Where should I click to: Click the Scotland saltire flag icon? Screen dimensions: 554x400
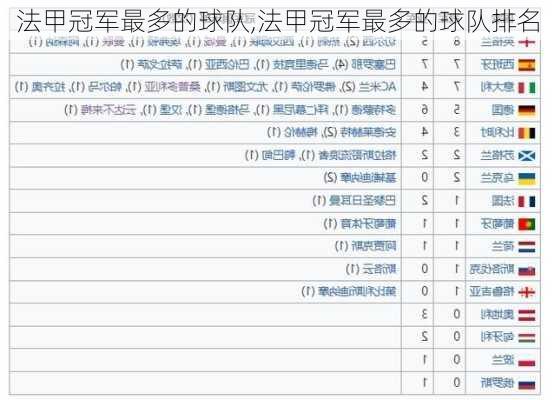526,156
